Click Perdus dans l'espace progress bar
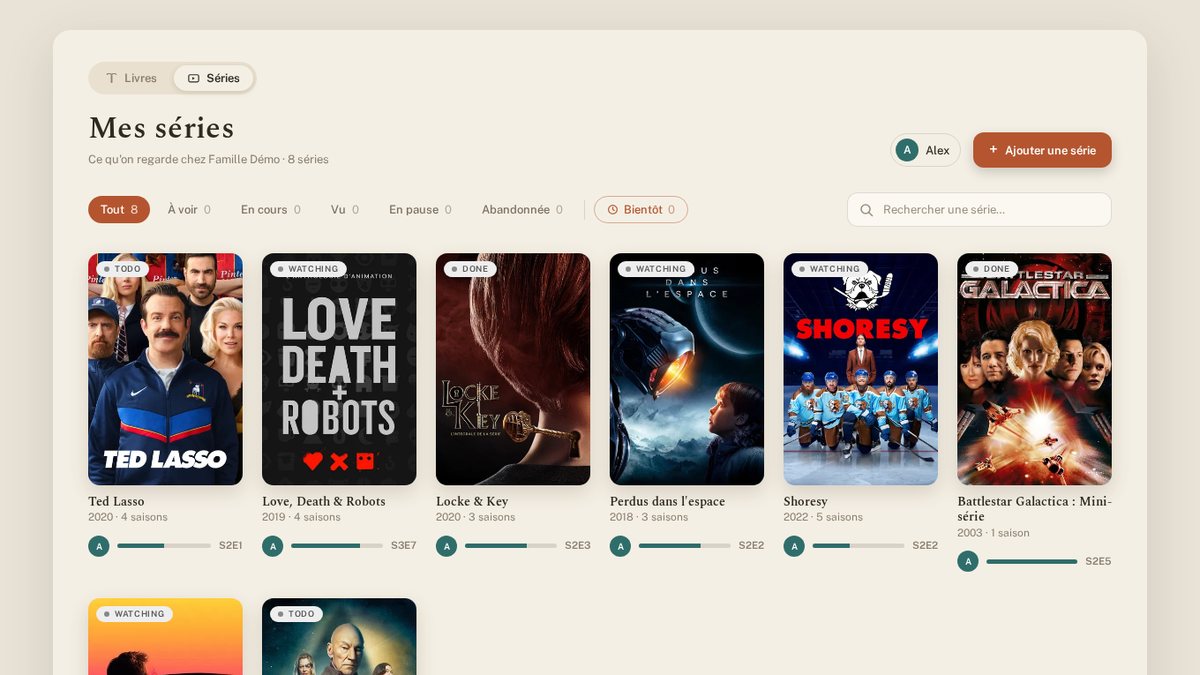 tap(685, 546)
